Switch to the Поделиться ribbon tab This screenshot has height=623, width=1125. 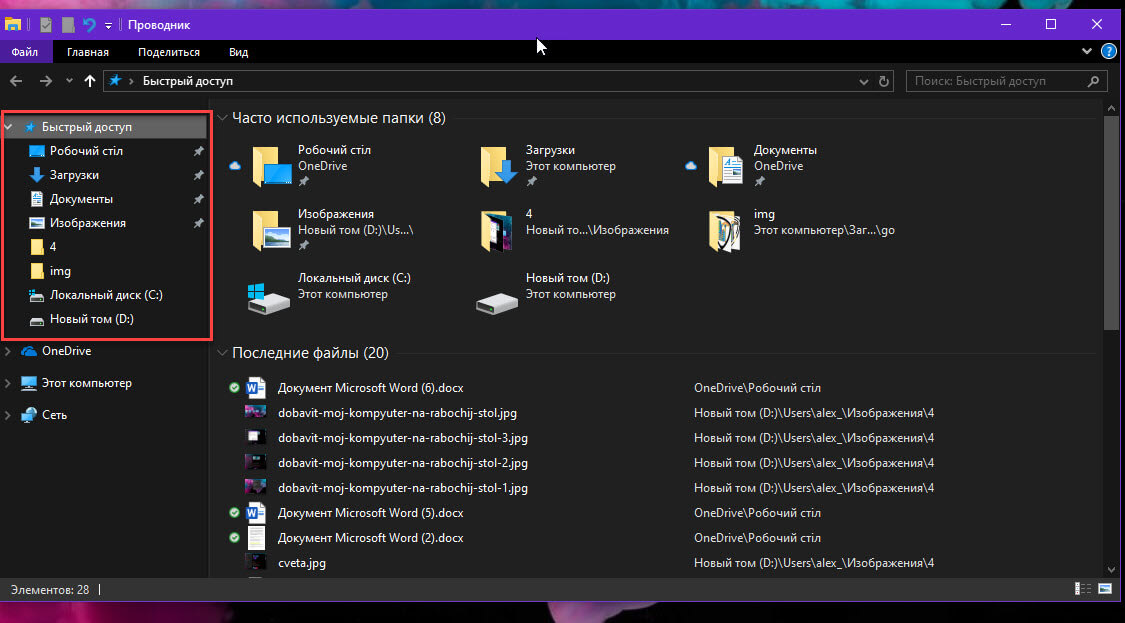click(169, 52)
